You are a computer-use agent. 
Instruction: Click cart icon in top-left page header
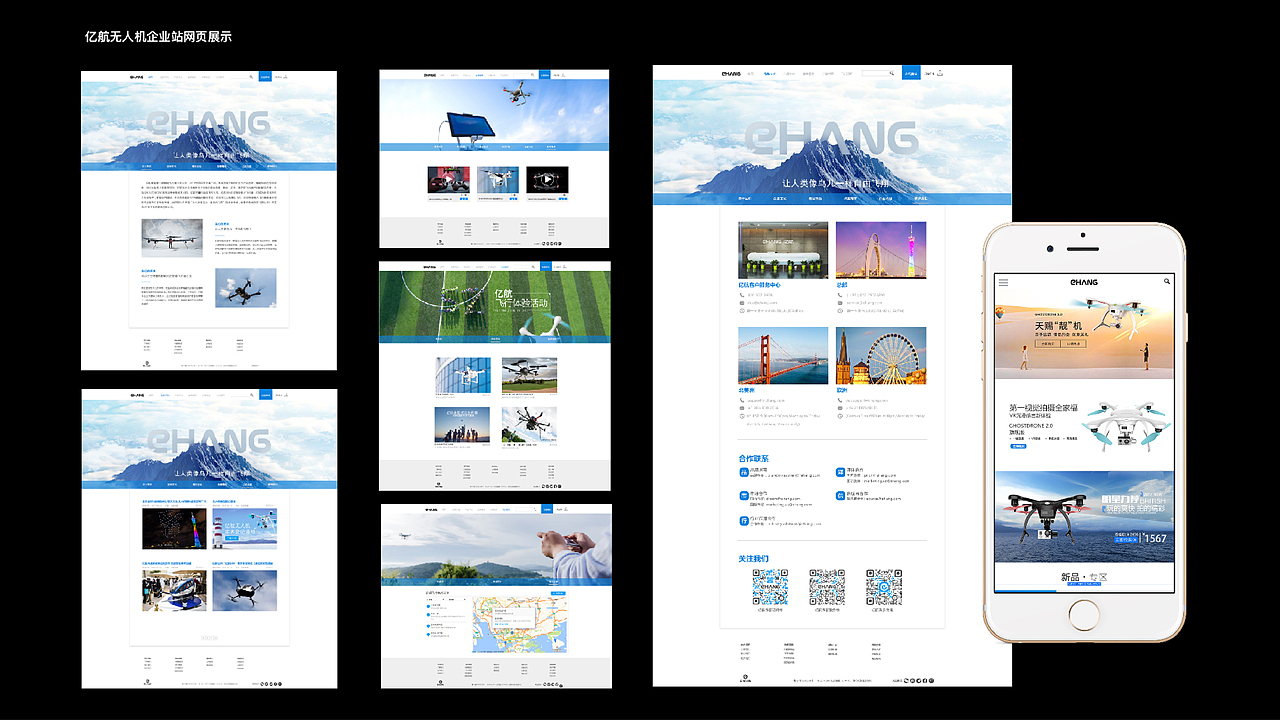coord(283,76)
